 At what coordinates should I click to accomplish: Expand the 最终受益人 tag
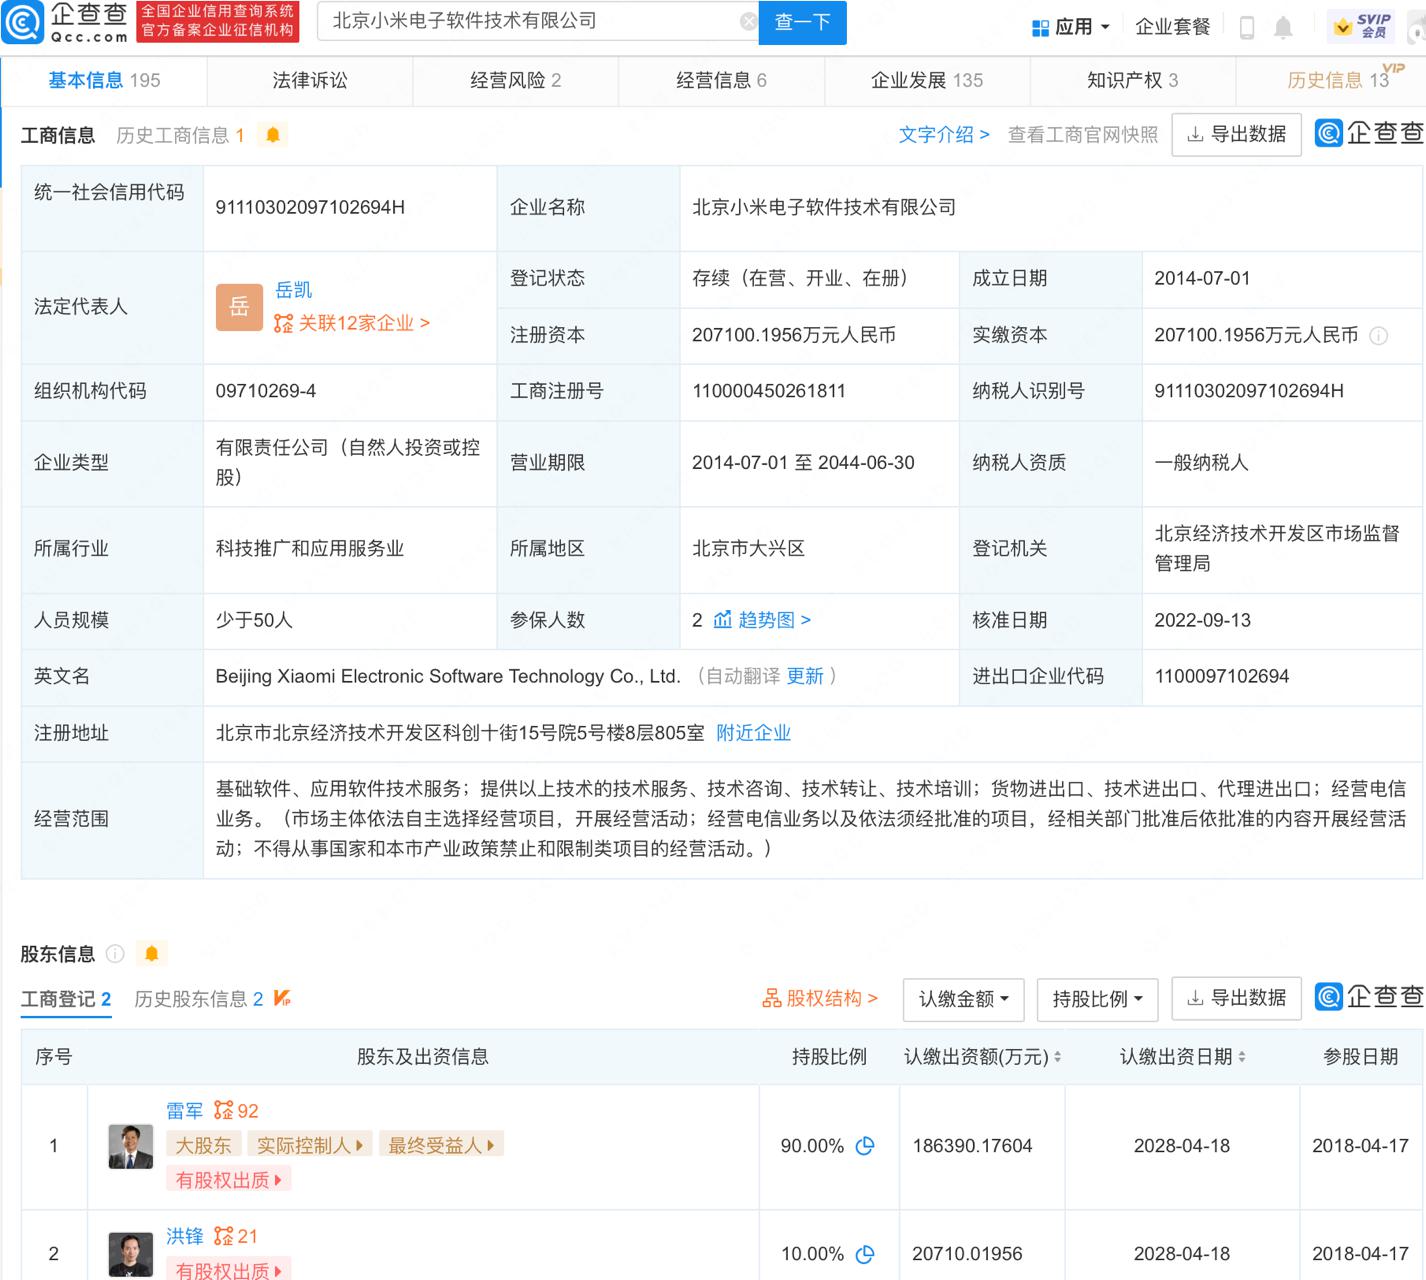(441, 1145)
